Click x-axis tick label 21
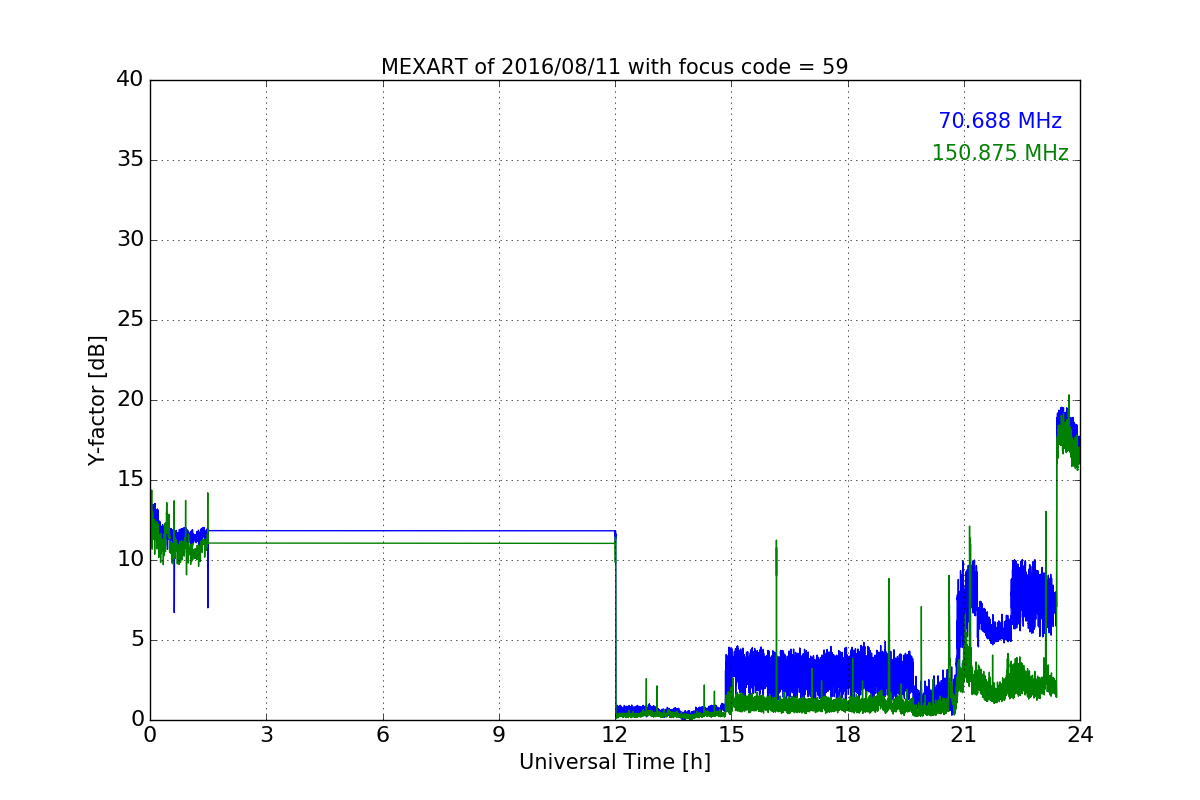This screenshot has height=800, width=1200. click(x=964, y=735)
